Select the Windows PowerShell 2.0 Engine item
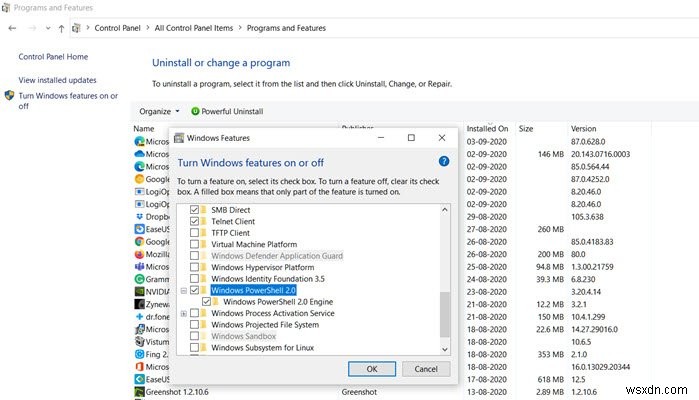699x400 pixels. coord(278,302)
